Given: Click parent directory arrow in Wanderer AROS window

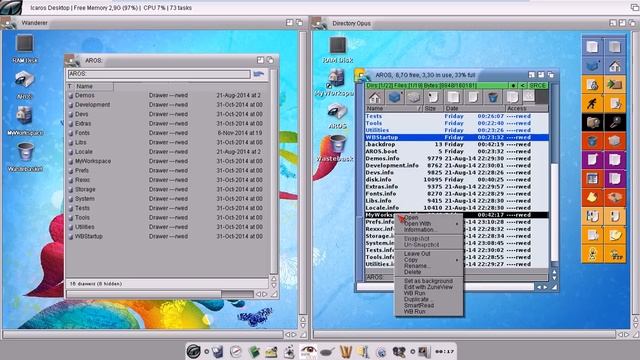Looking at the screenshot, I should pyautogui.click(x=259, y=74).
